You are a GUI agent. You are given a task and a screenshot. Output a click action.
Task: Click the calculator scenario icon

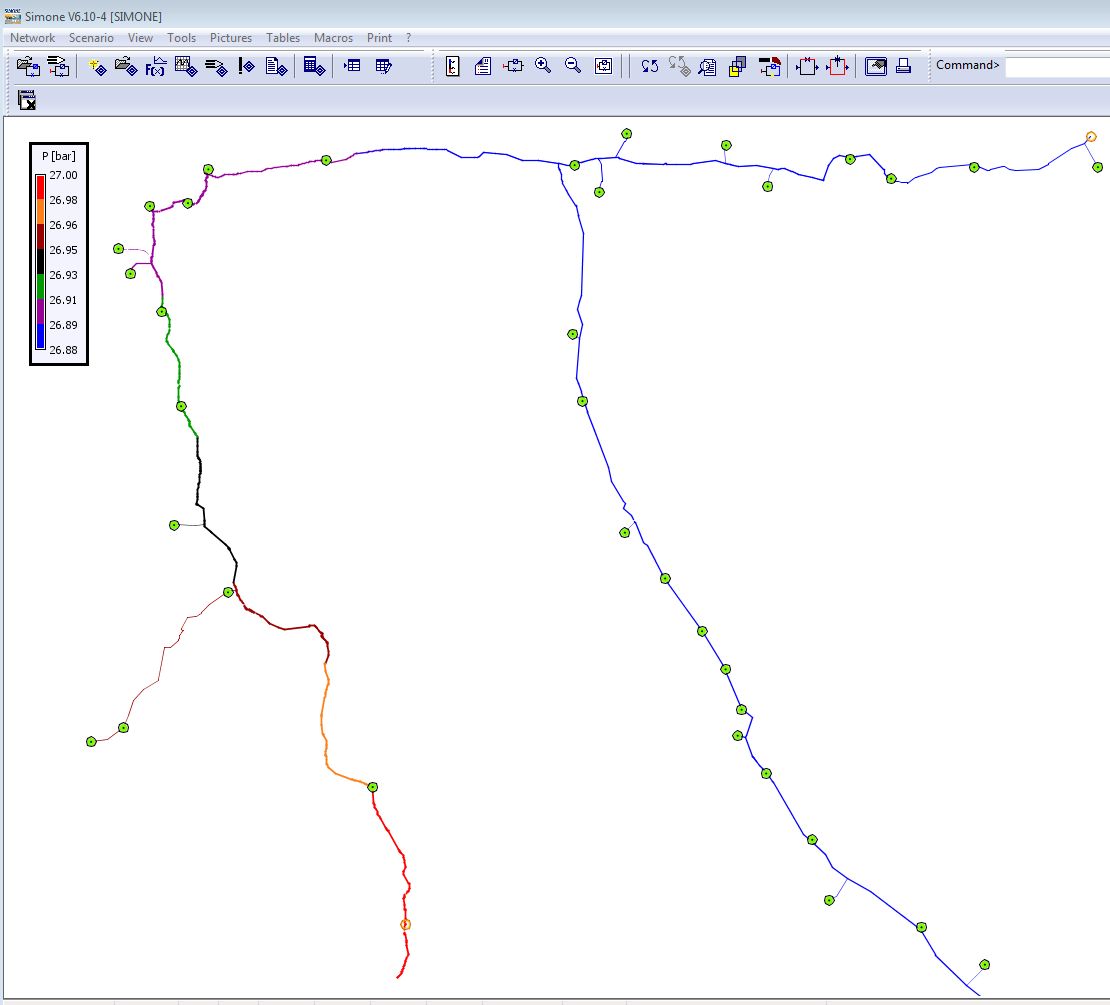coord(314,67)
